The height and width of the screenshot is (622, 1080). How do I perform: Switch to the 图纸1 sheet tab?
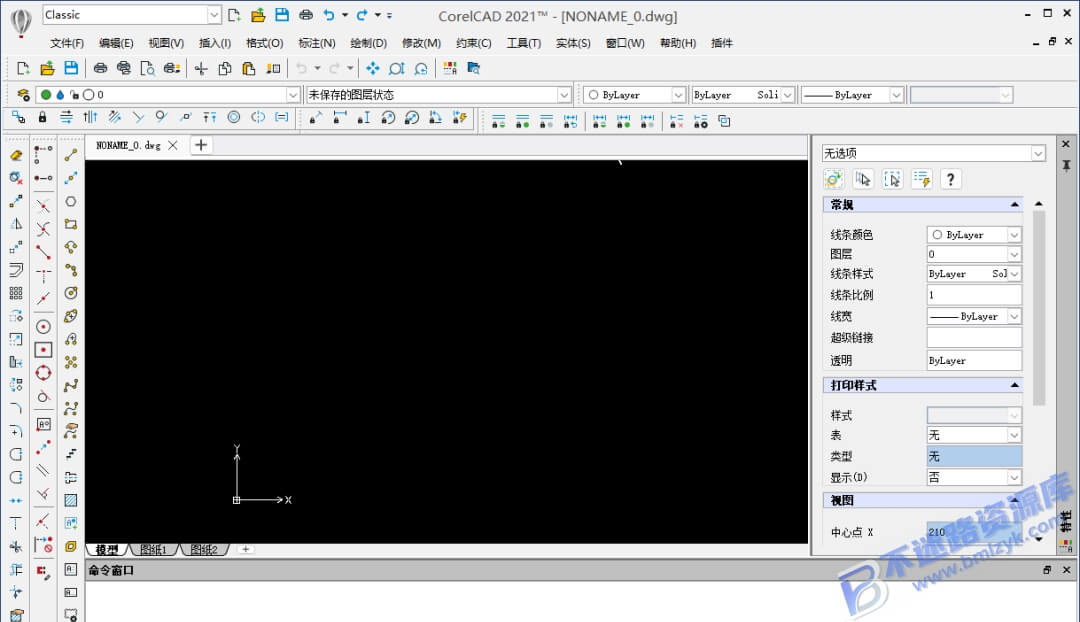click(x=153, y=550)
